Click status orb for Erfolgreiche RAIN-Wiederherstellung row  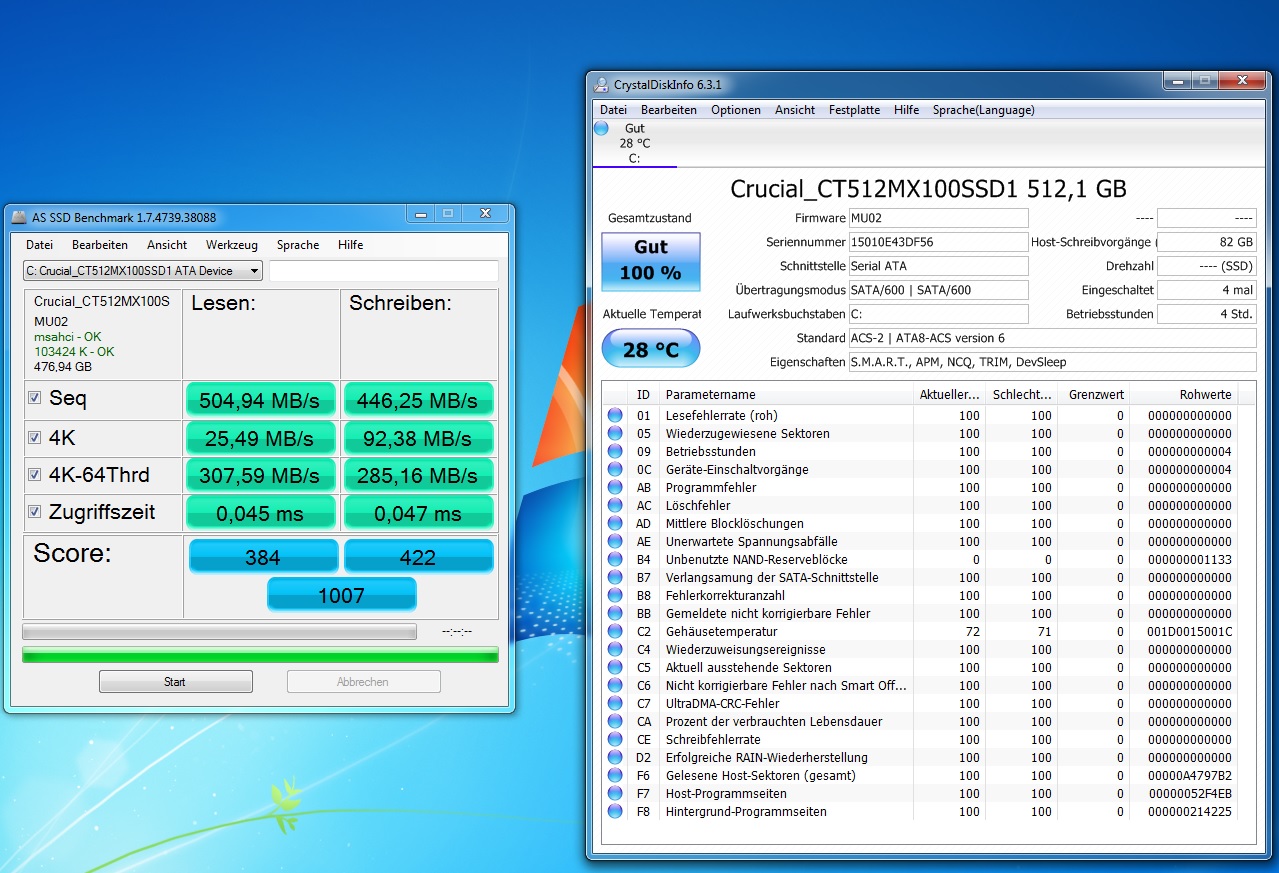[x=615, y=757]
